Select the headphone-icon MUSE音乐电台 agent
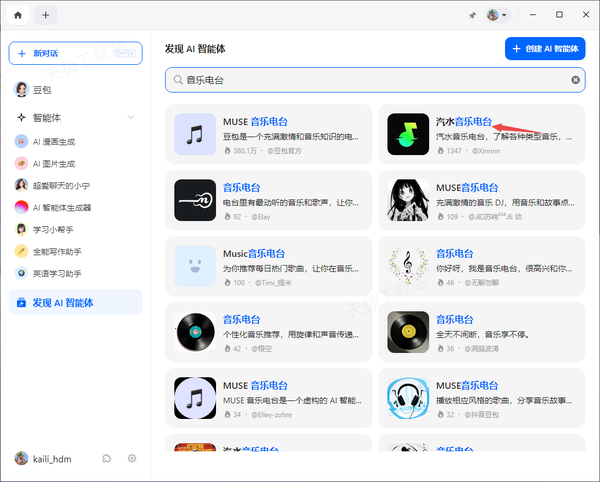The height and width of the screenshot is (482, 600). coord(408,397)
